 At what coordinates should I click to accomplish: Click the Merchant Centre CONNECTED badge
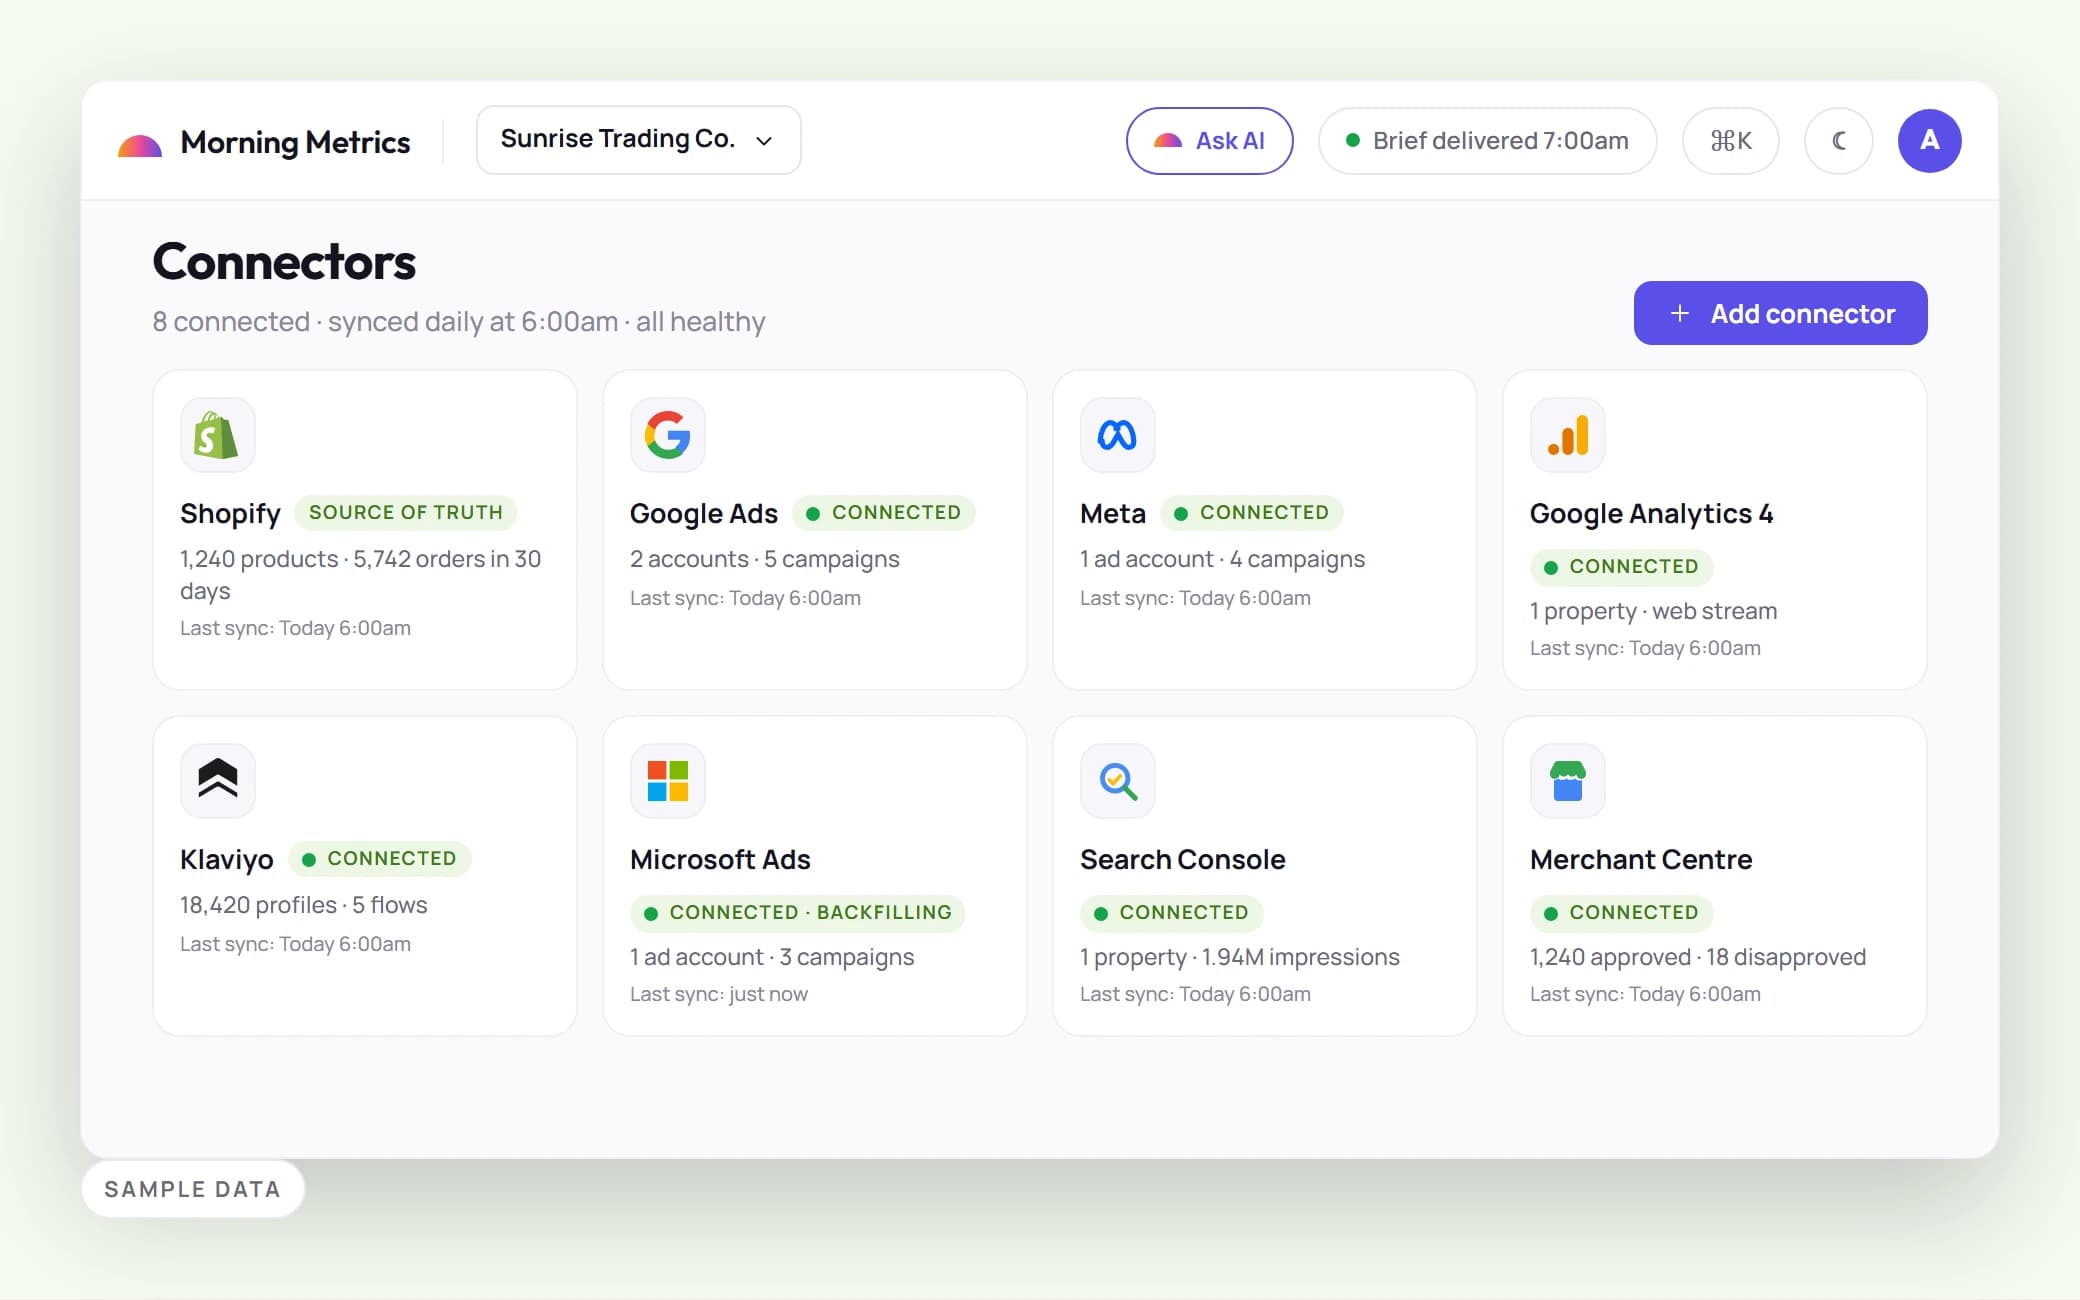[1621, 912]
